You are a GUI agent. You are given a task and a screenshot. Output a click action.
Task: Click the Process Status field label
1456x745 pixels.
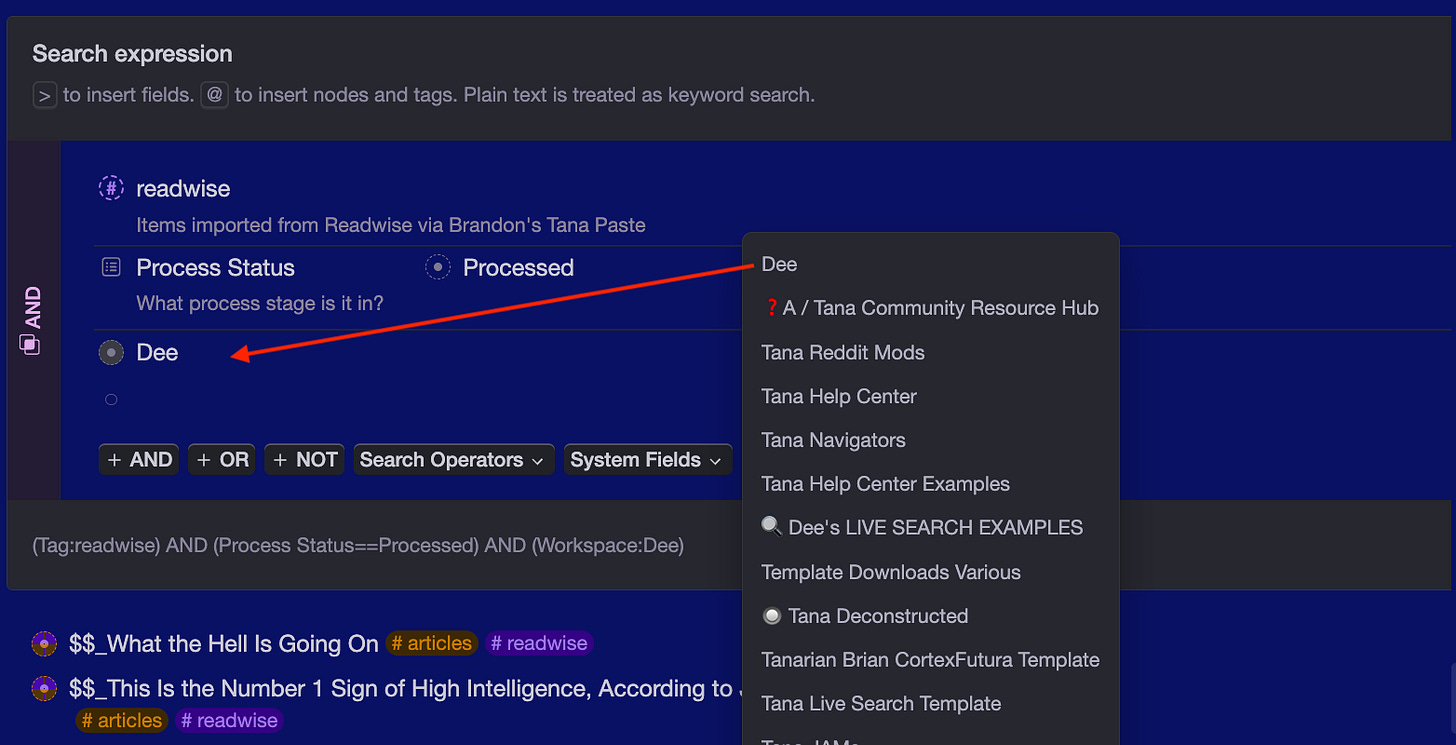point(215,267)
